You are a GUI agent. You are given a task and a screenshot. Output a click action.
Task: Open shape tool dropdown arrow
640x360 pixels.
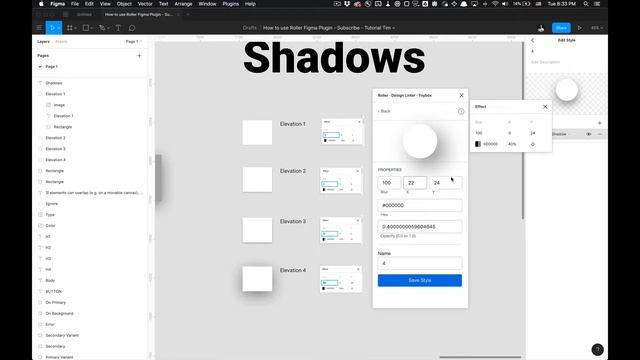tap(92, 28)
